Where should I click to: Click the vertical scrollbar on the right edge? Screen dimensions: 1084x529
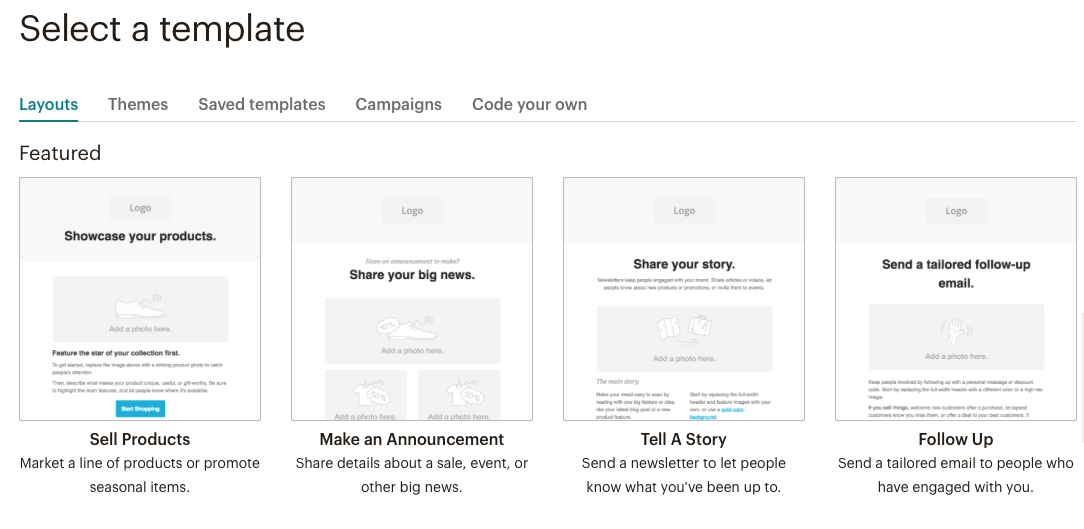point(1079,380)
